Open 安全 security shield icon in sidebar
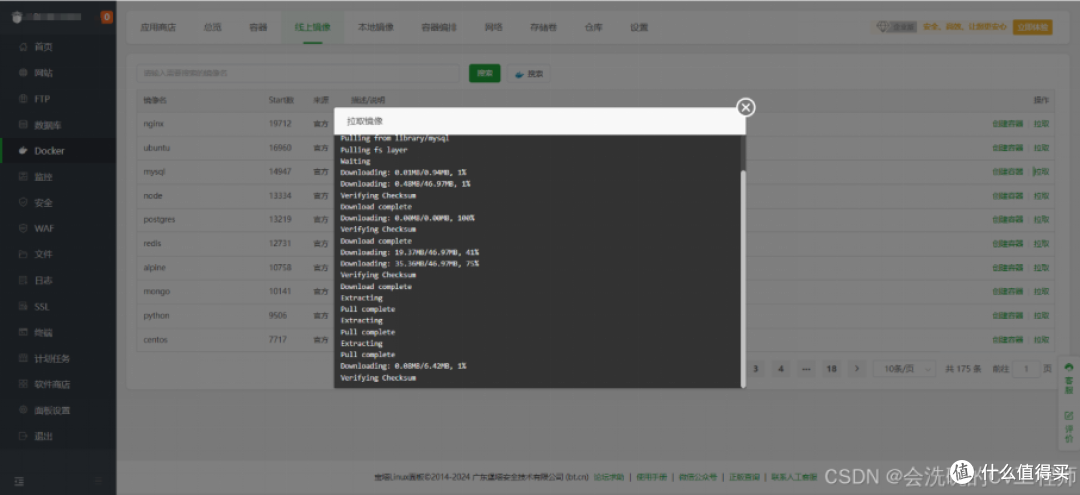Screen dimensions: 1080x495 coord(23,202)
